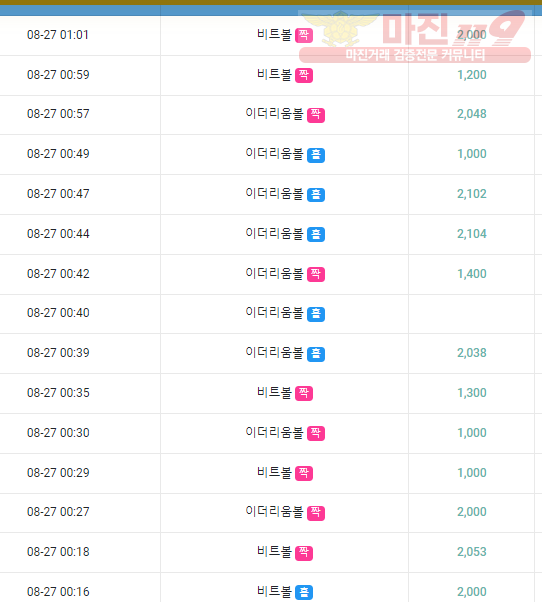Click the pink 짝 badge in 00:59 row
The height and width of the screenshot is (602, 542).
point(304,76)
